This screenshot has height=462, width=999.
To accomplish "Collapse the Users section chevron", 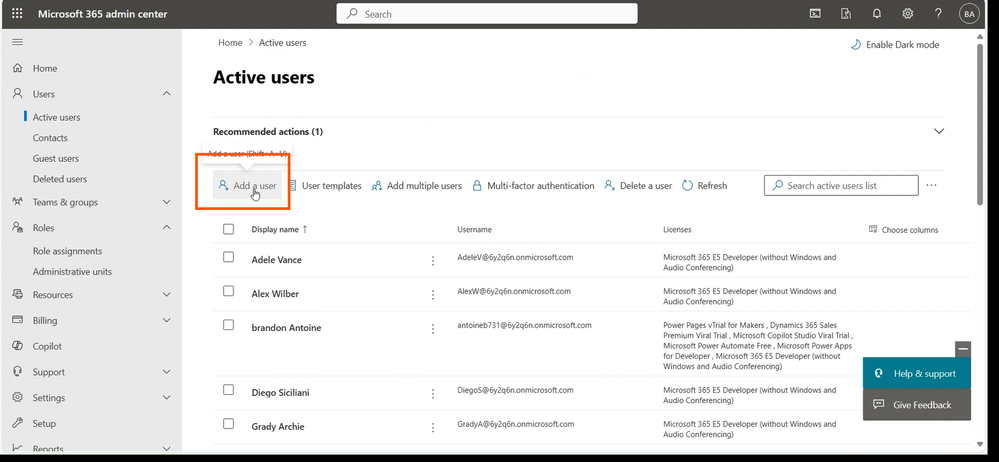I will (167, 94).
